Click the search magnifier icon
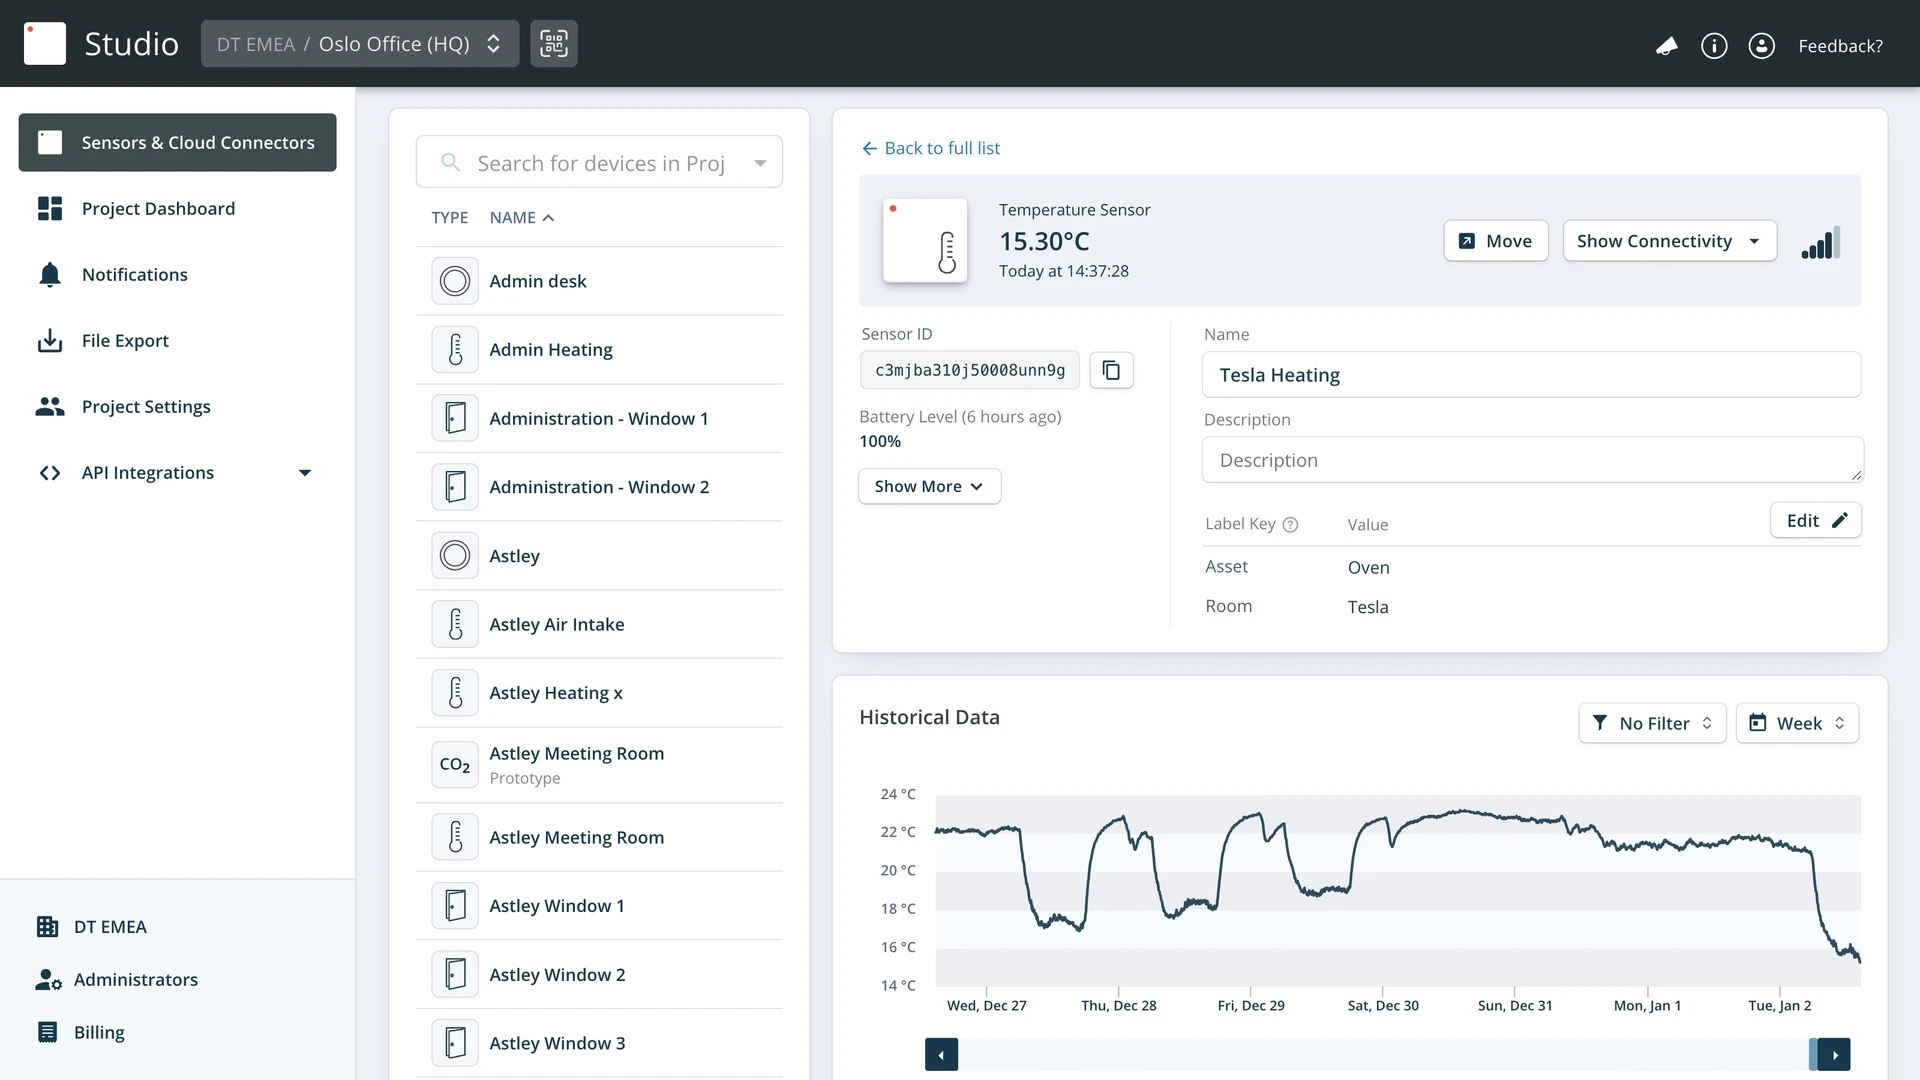Image resolution: width=1920 pixels, height=1080 pixels. click(451, 162)
